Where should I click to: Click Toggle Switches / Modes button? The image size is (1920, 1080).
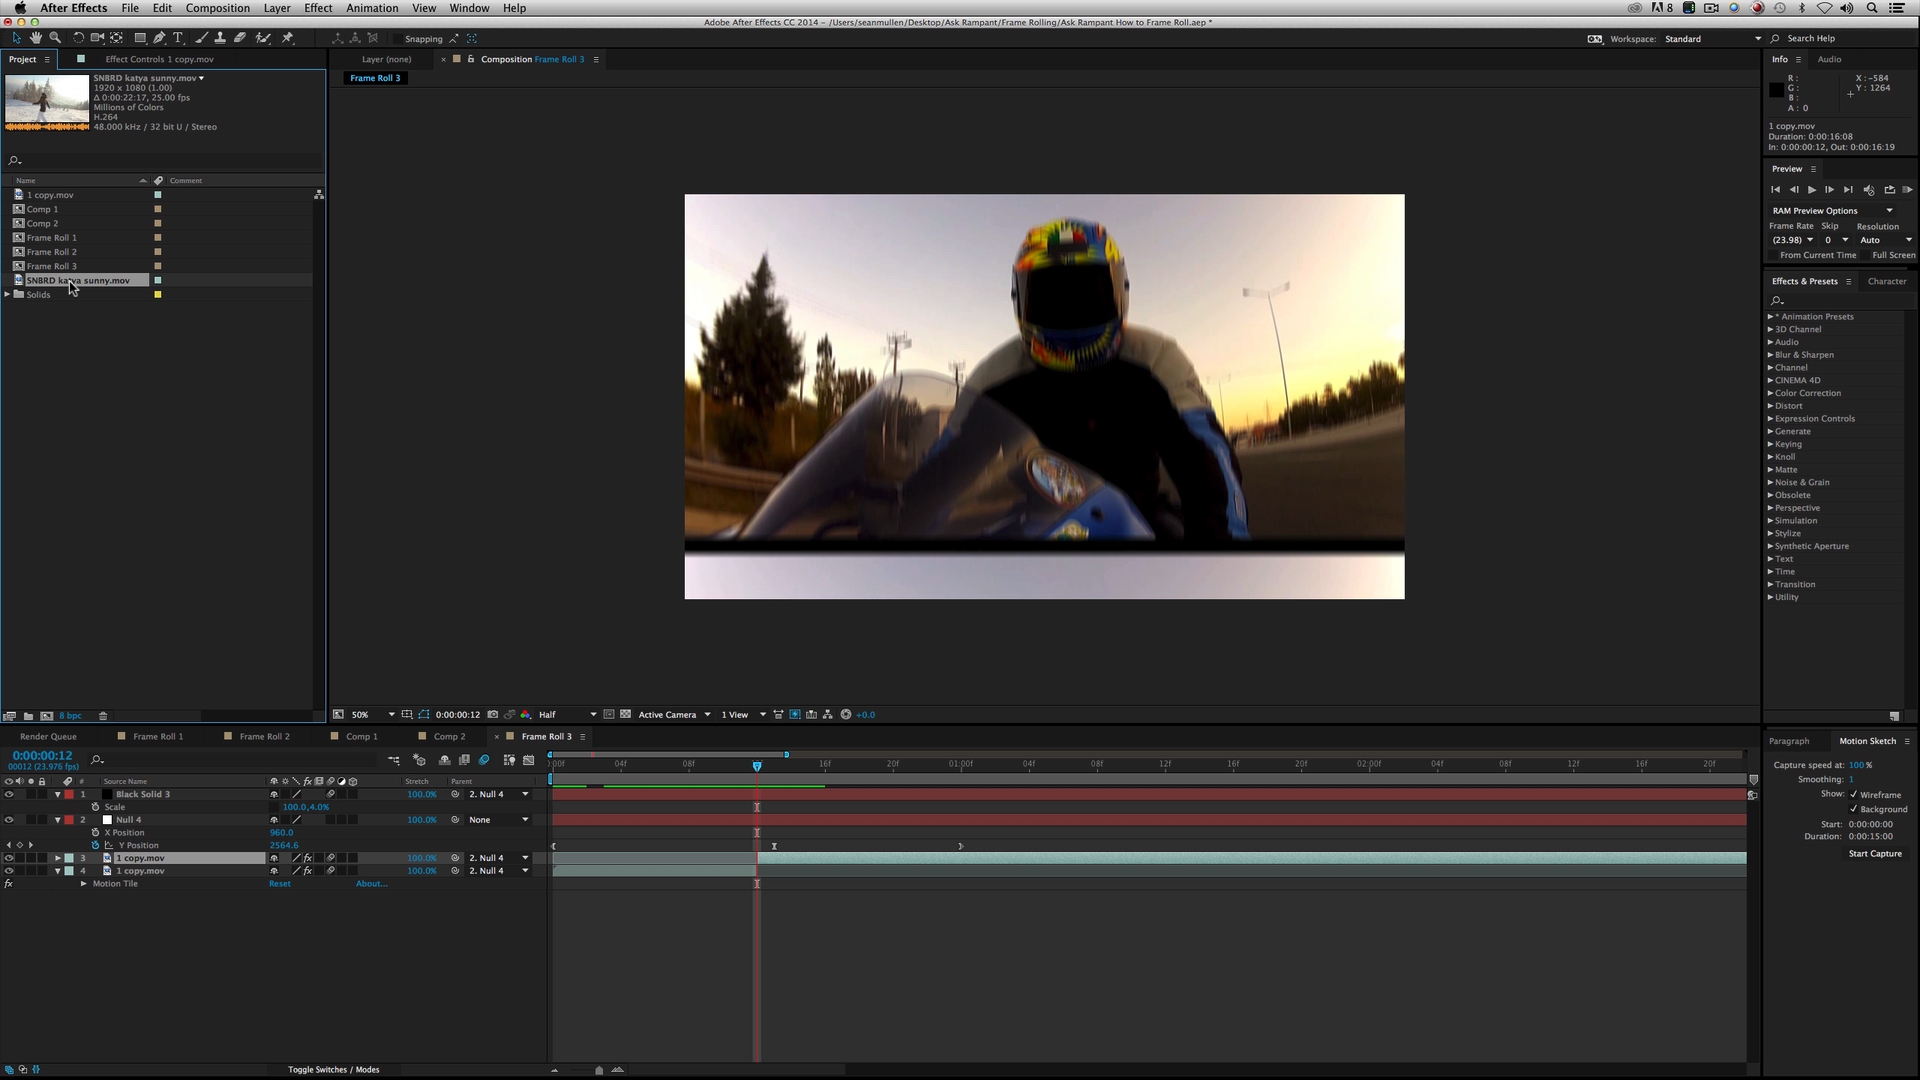click(334, 1070)
